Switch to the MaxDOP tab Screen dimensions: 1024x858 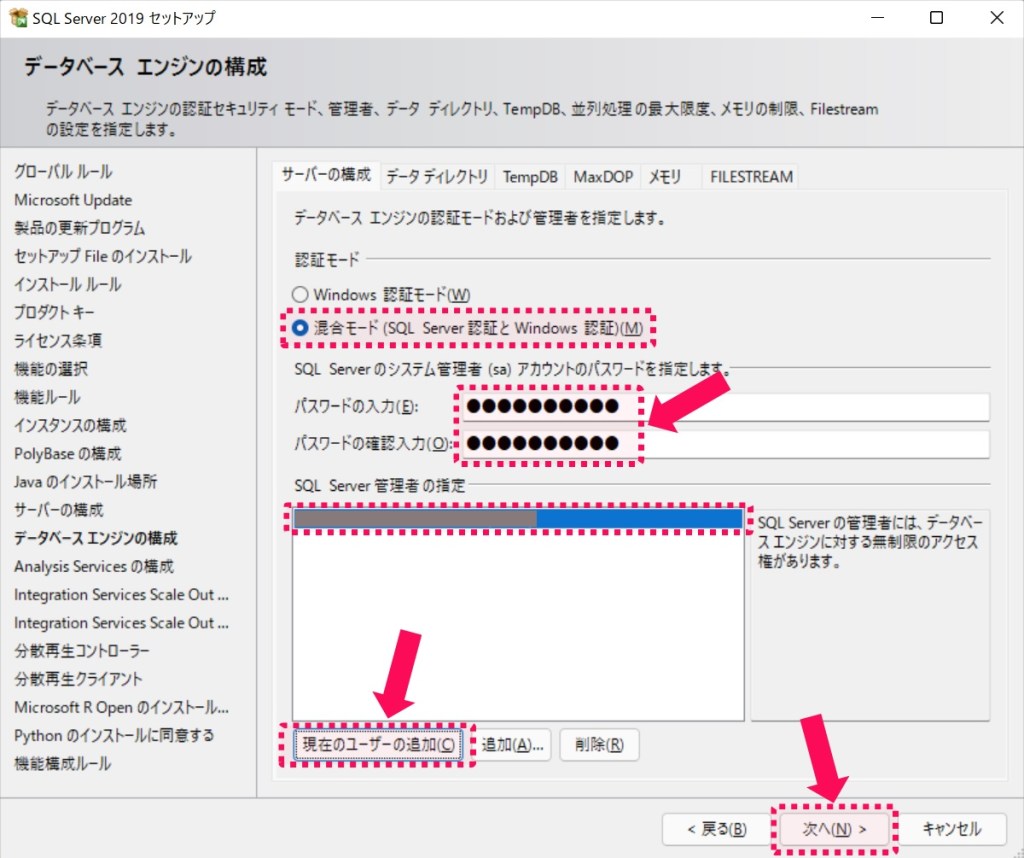coord(603,177)
